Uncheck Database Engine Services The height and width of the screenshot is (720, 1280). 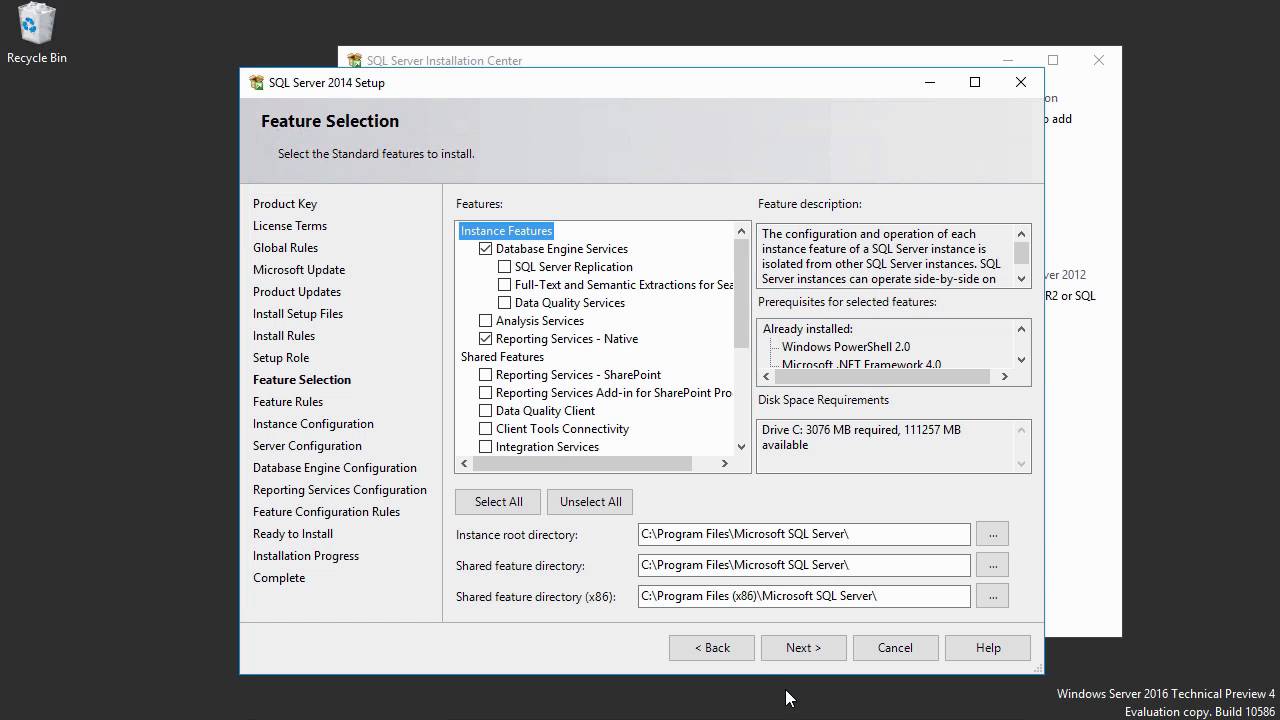click(x=486, y=249)
